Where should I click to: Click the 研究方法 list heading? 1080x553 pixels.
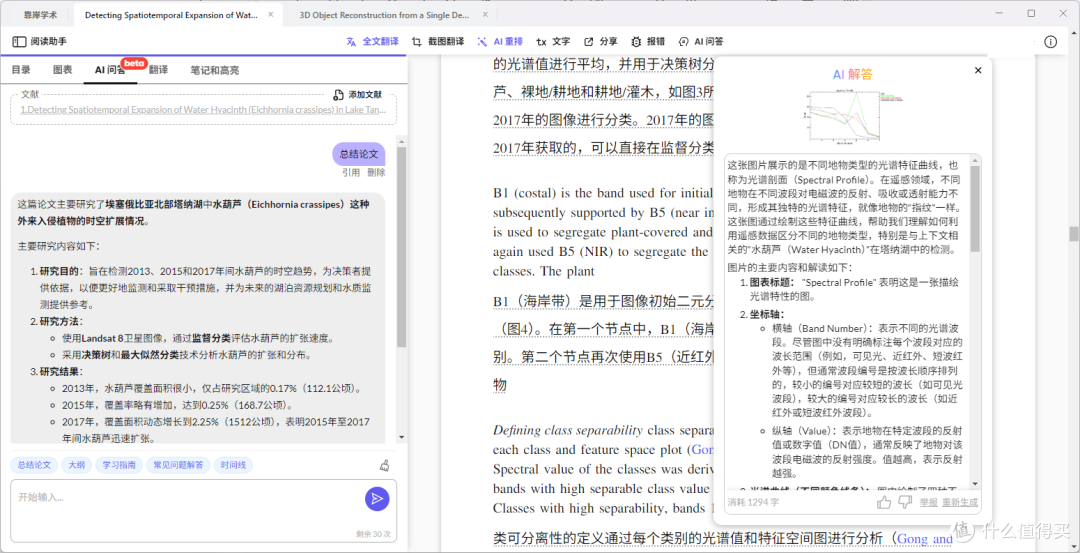[x=61, y=322]
